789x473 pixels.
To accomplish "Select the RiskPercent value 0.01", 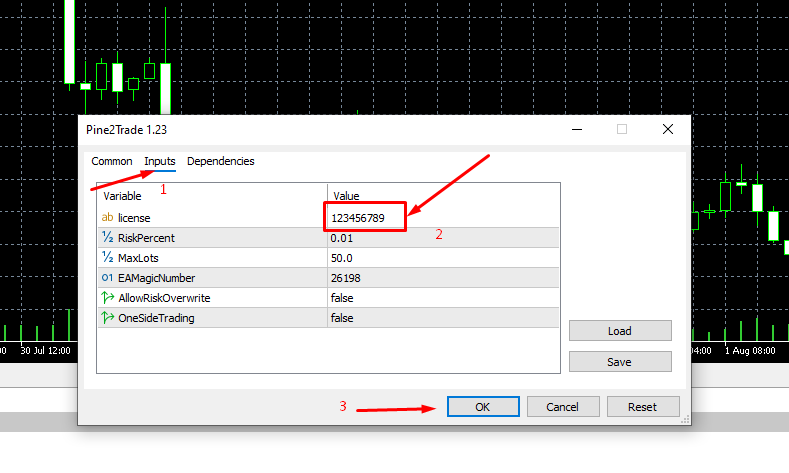I will pos(443,238).
